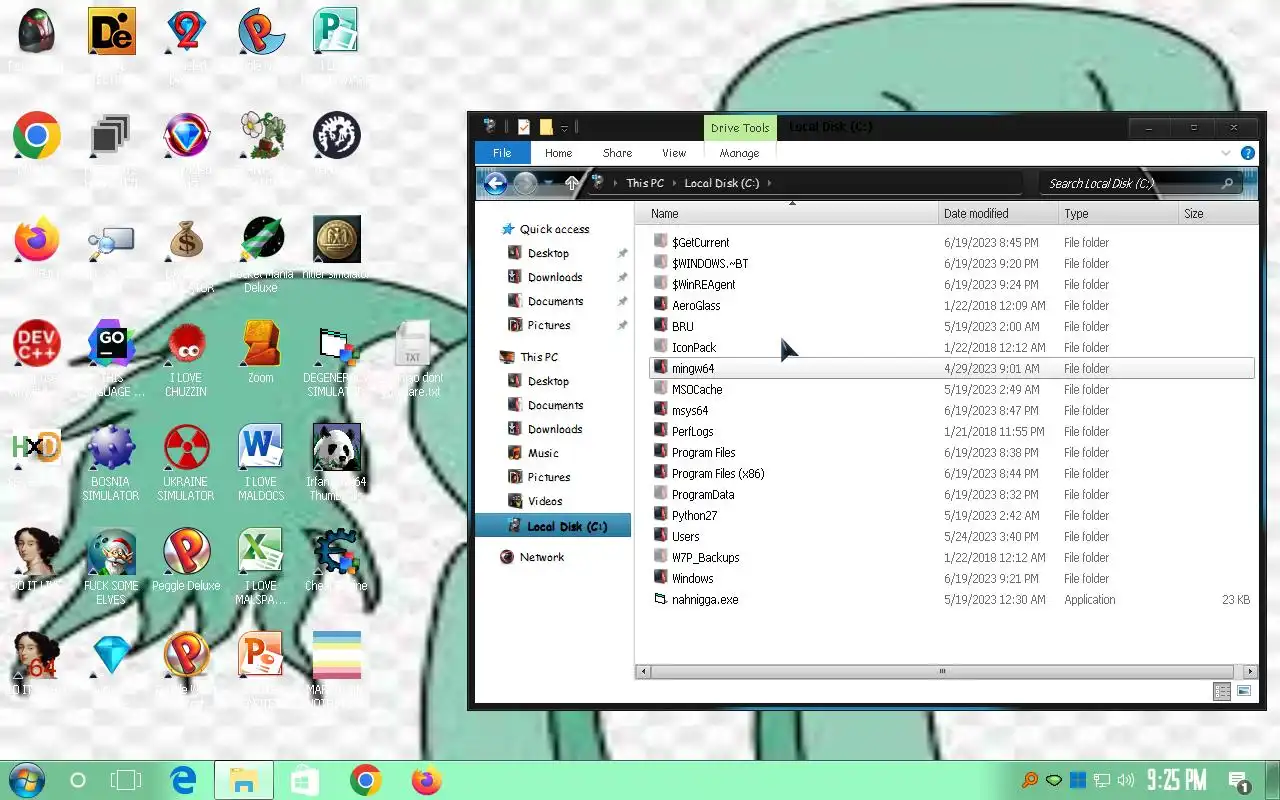This screenshot has height=800, width=1280.
Task: Select the Firefox desktop shortcut
Action: coord(37,240)
